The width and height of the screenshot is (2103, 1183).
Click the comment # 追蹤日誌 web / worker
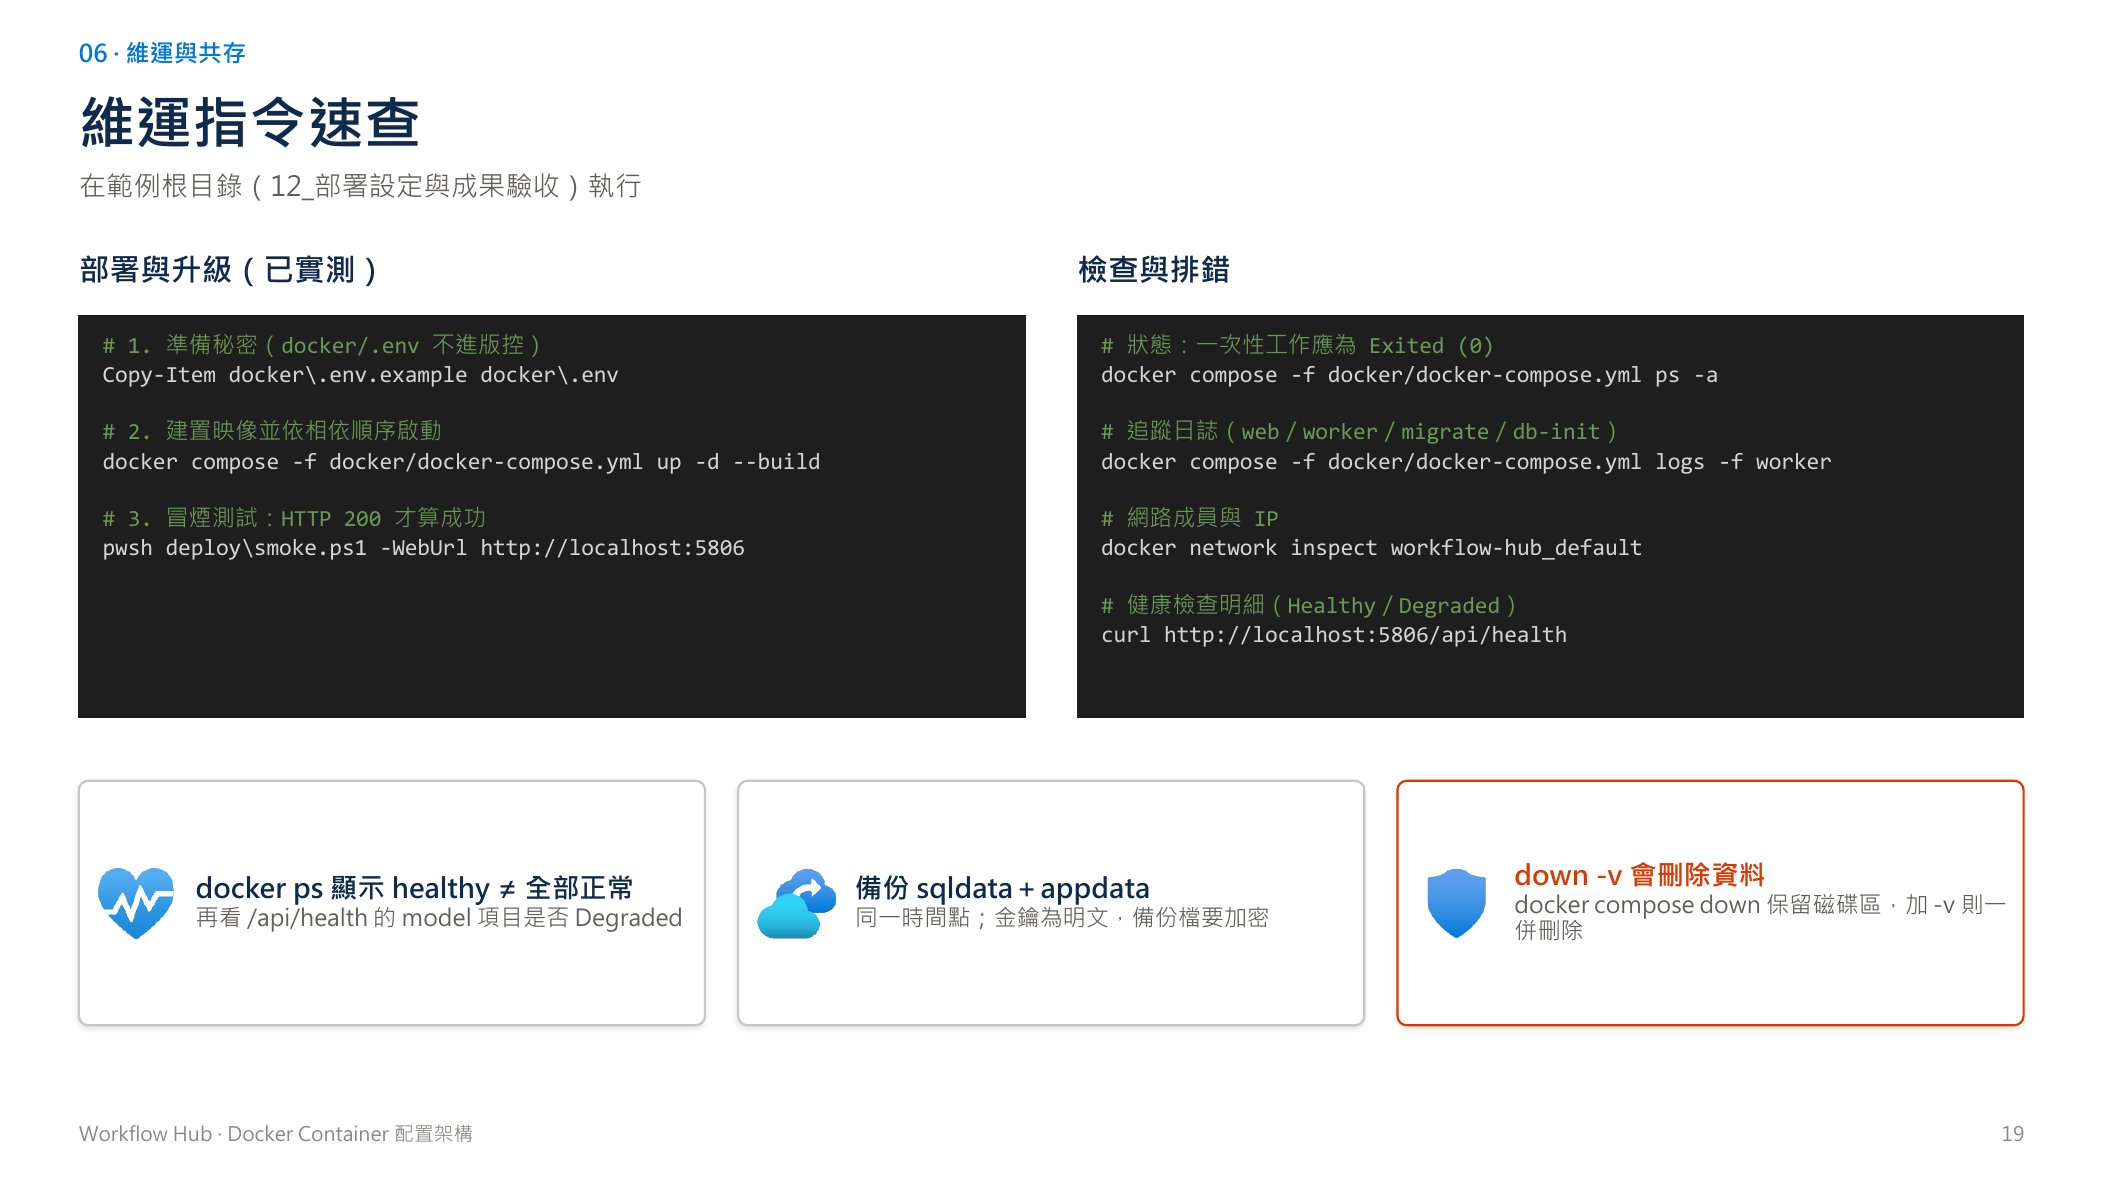click(1359, 431)
